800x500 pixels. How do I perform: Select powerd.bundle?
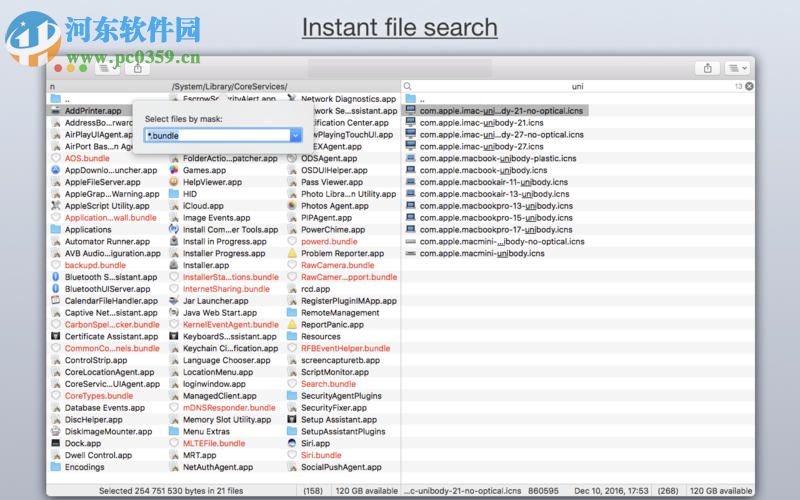click(x=329, y=241)
